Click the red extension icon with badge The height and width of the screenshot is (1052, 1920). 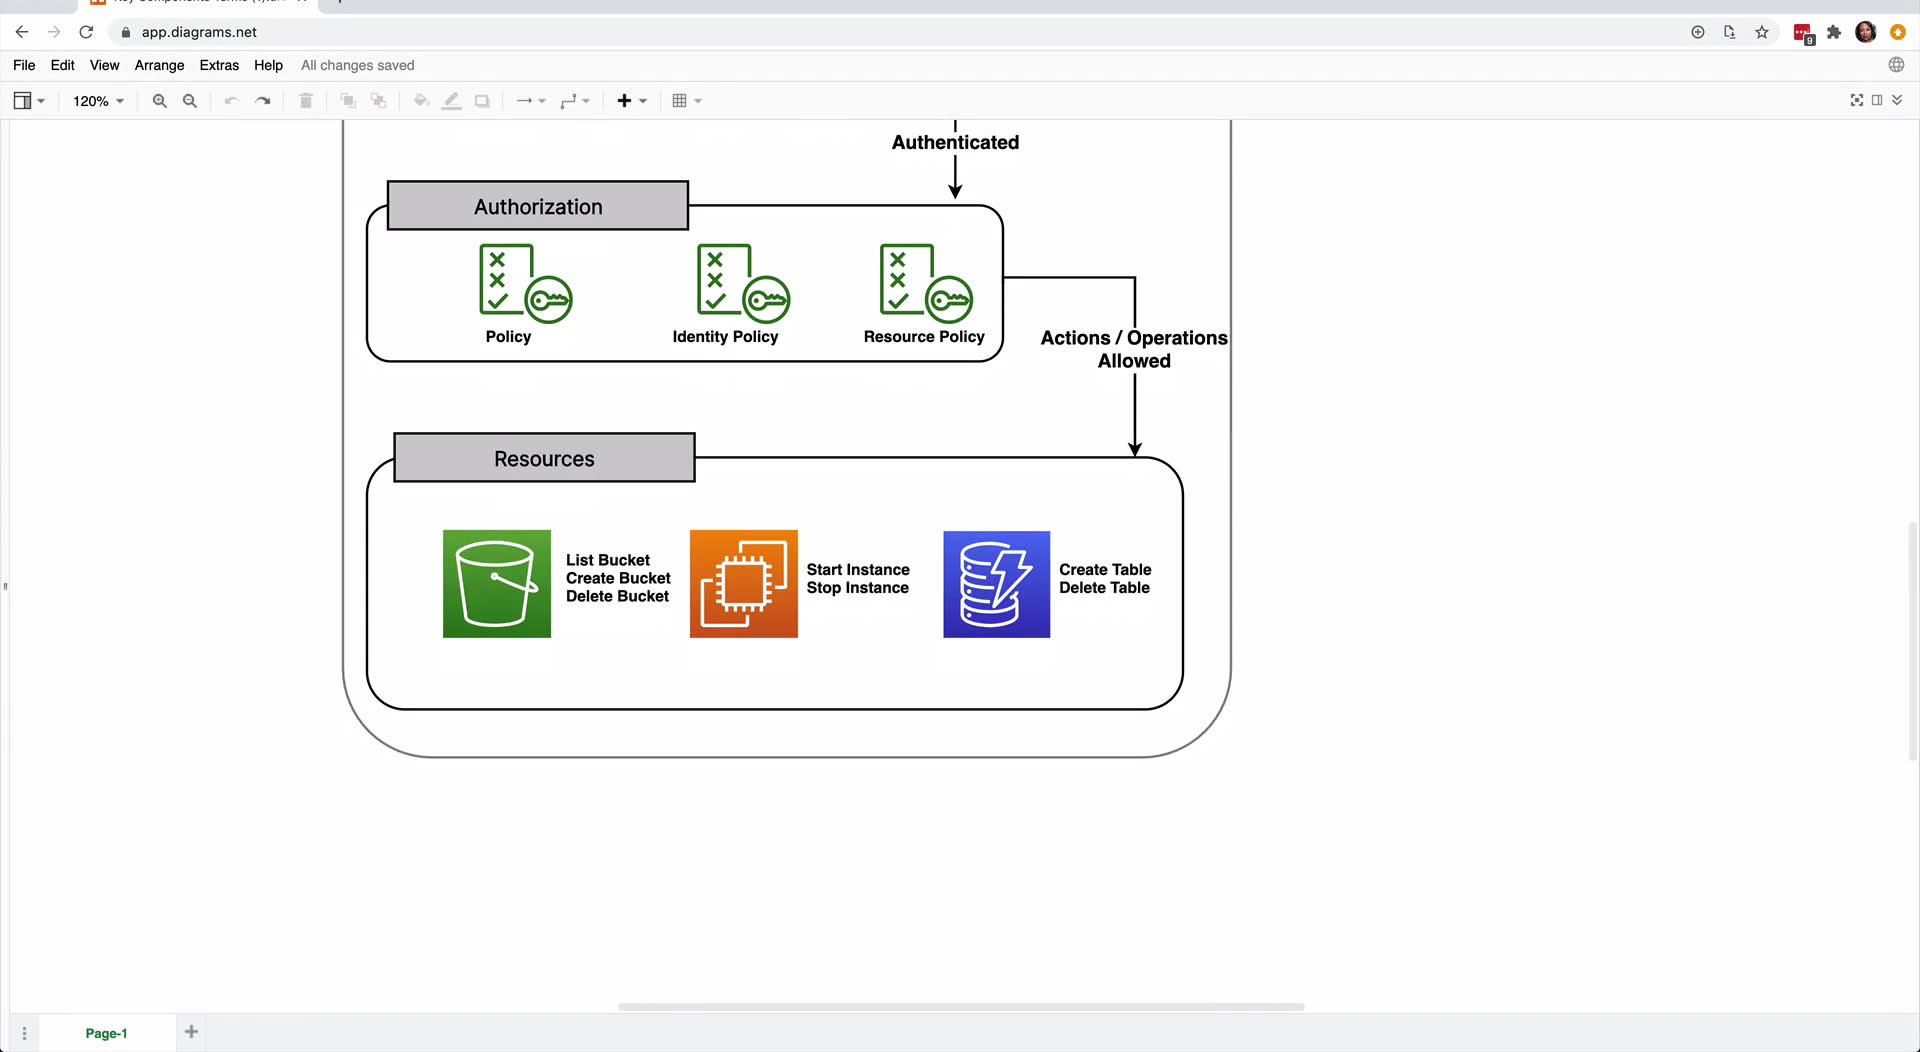[x=1803, y=33]
